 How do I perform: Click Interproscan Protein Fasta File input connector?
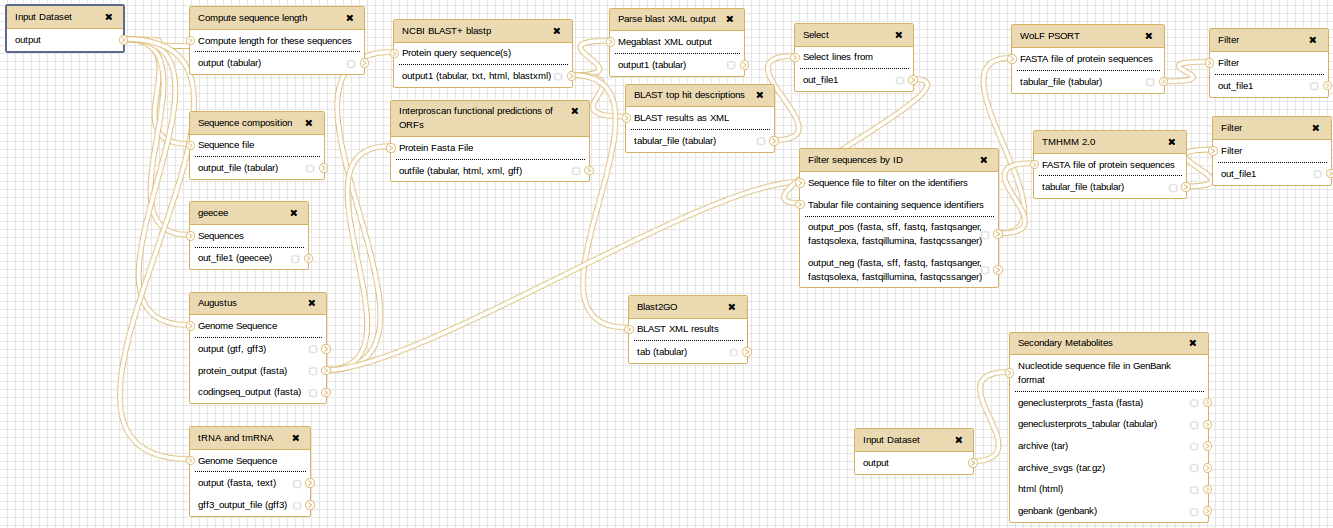(390, 148)
